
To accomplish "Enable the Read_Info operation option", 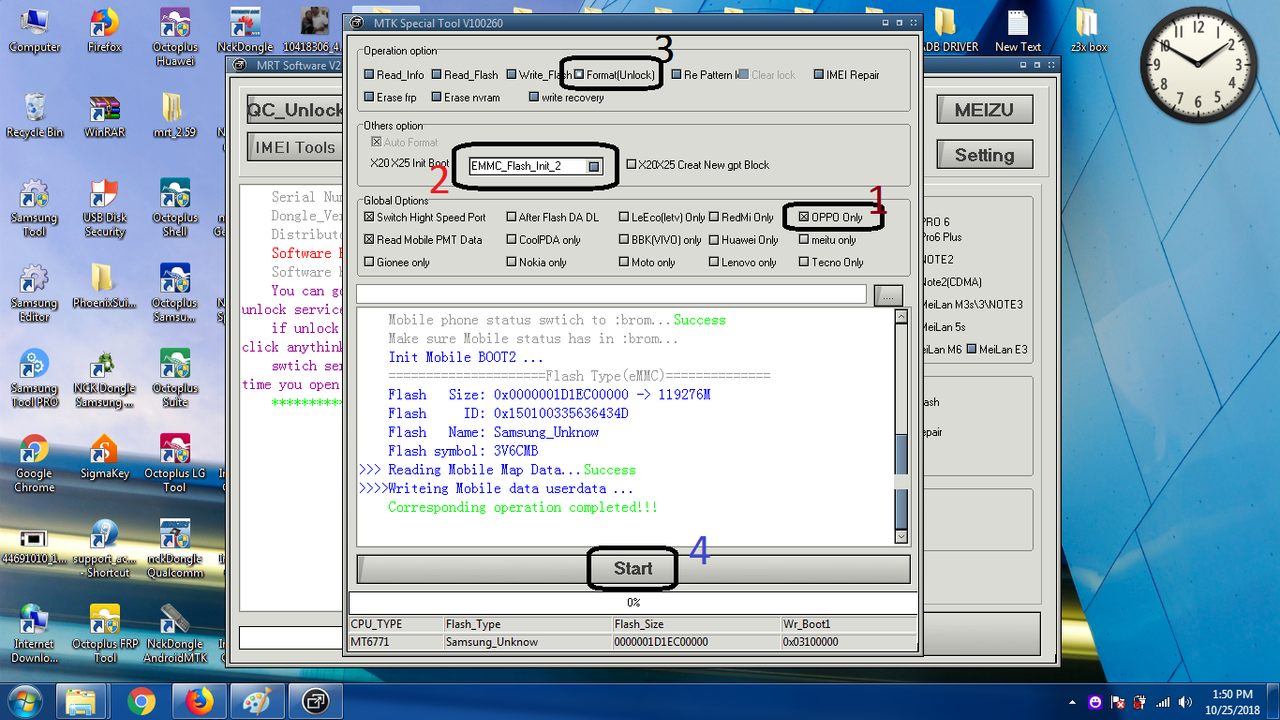I will tap(369, 75).
